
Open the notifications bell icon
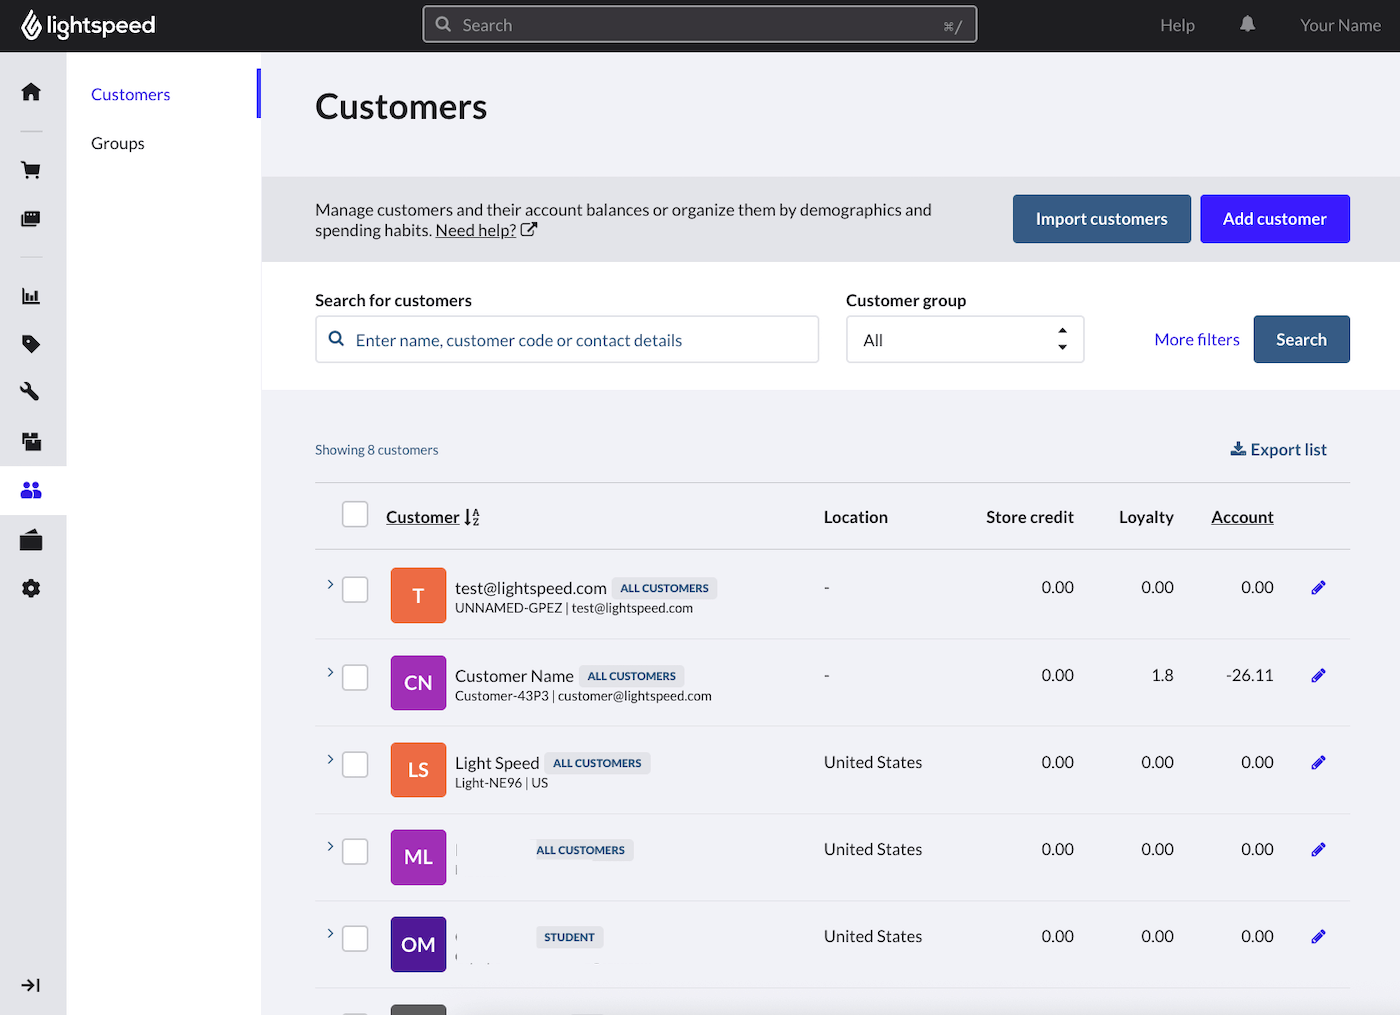click(1247, 24)
